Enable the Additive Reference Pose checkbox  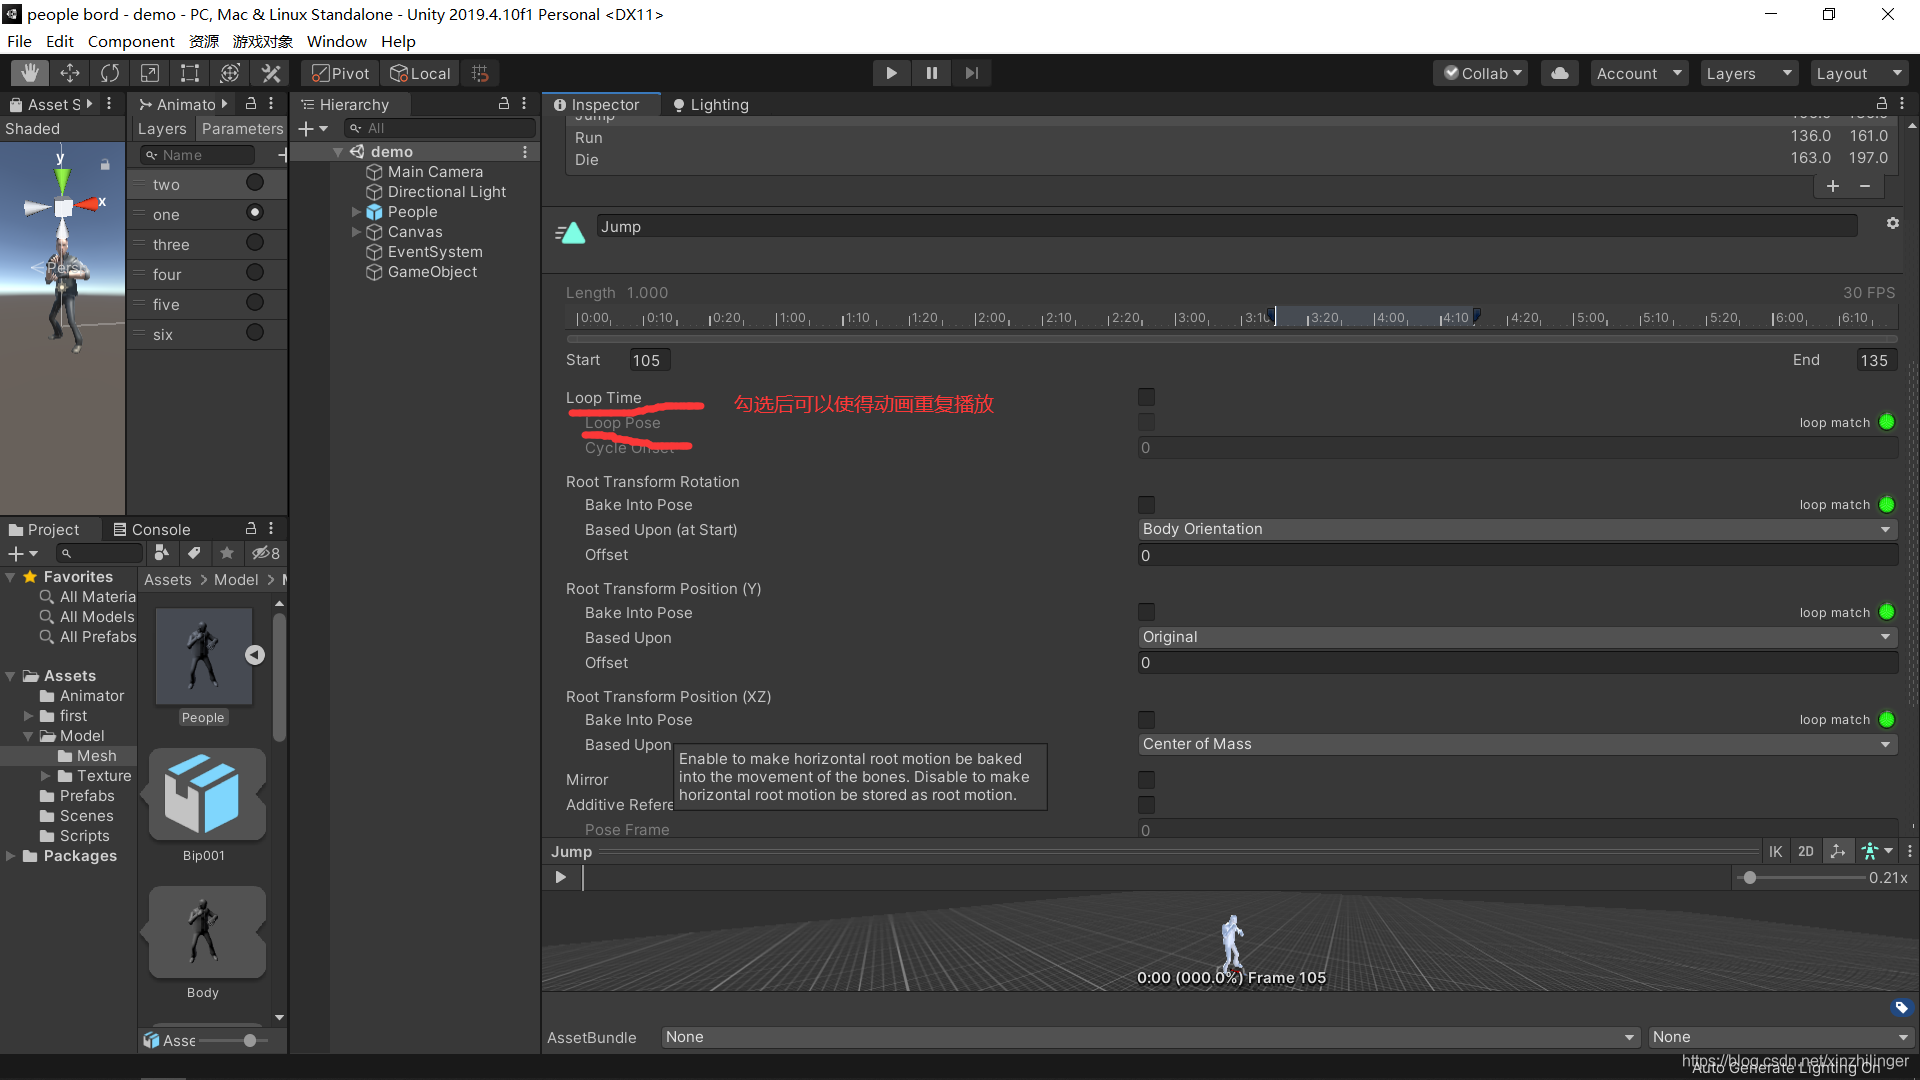pyautogui.click(x=1146, y=805)
